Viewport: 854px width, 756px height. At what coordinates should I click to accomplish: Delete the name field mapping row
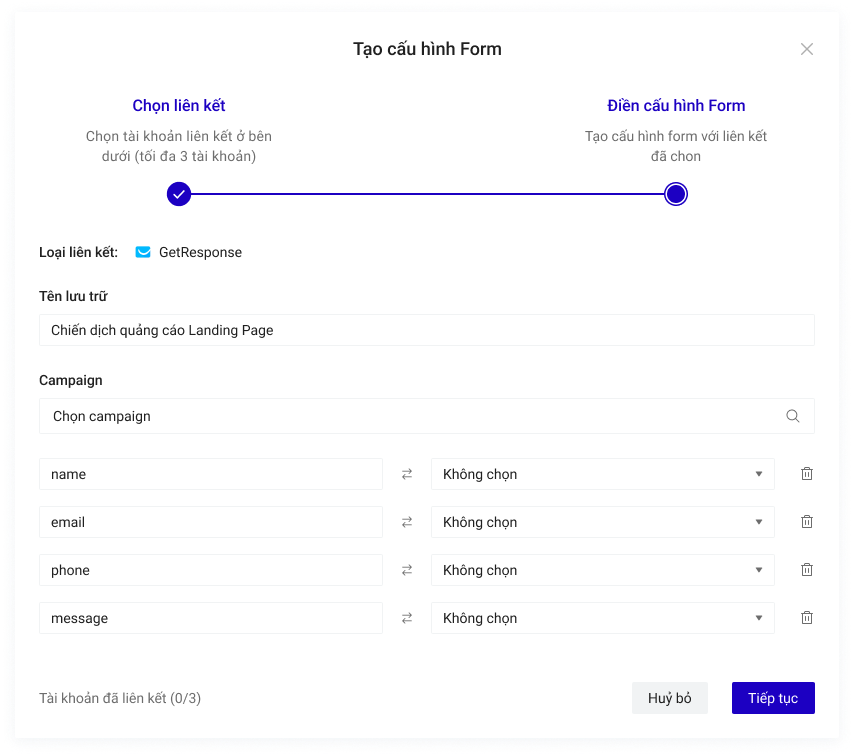pyautogui.click(x=806, y=474)
